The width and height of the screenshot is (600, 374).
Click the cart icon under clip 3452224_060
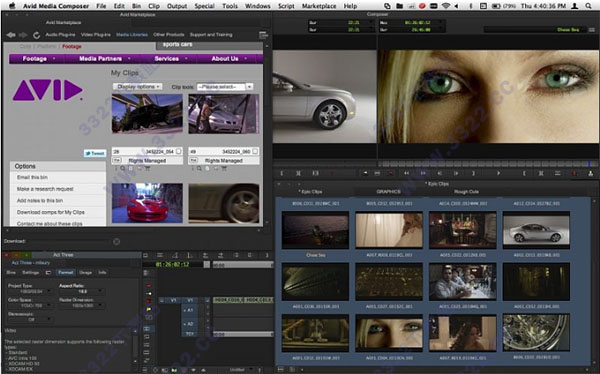[224, 168]
